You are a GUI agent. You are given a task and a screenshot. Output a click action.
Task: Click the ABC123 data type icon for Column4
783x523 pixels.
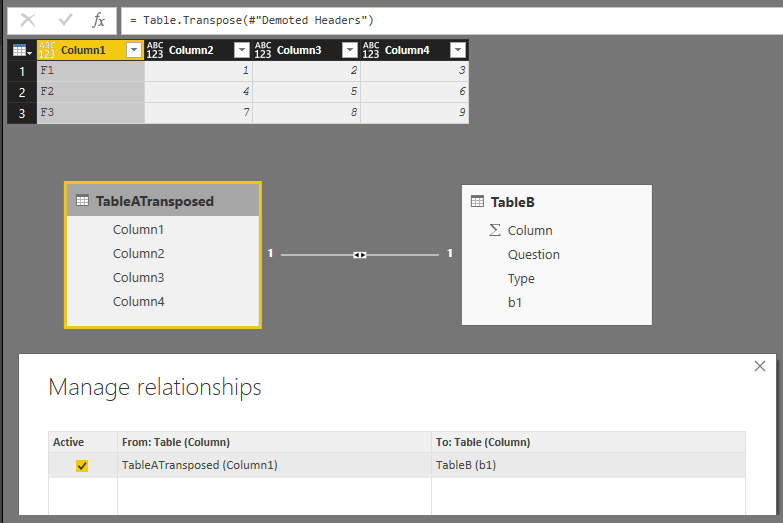pyautogui.click(x=371, y=50)
